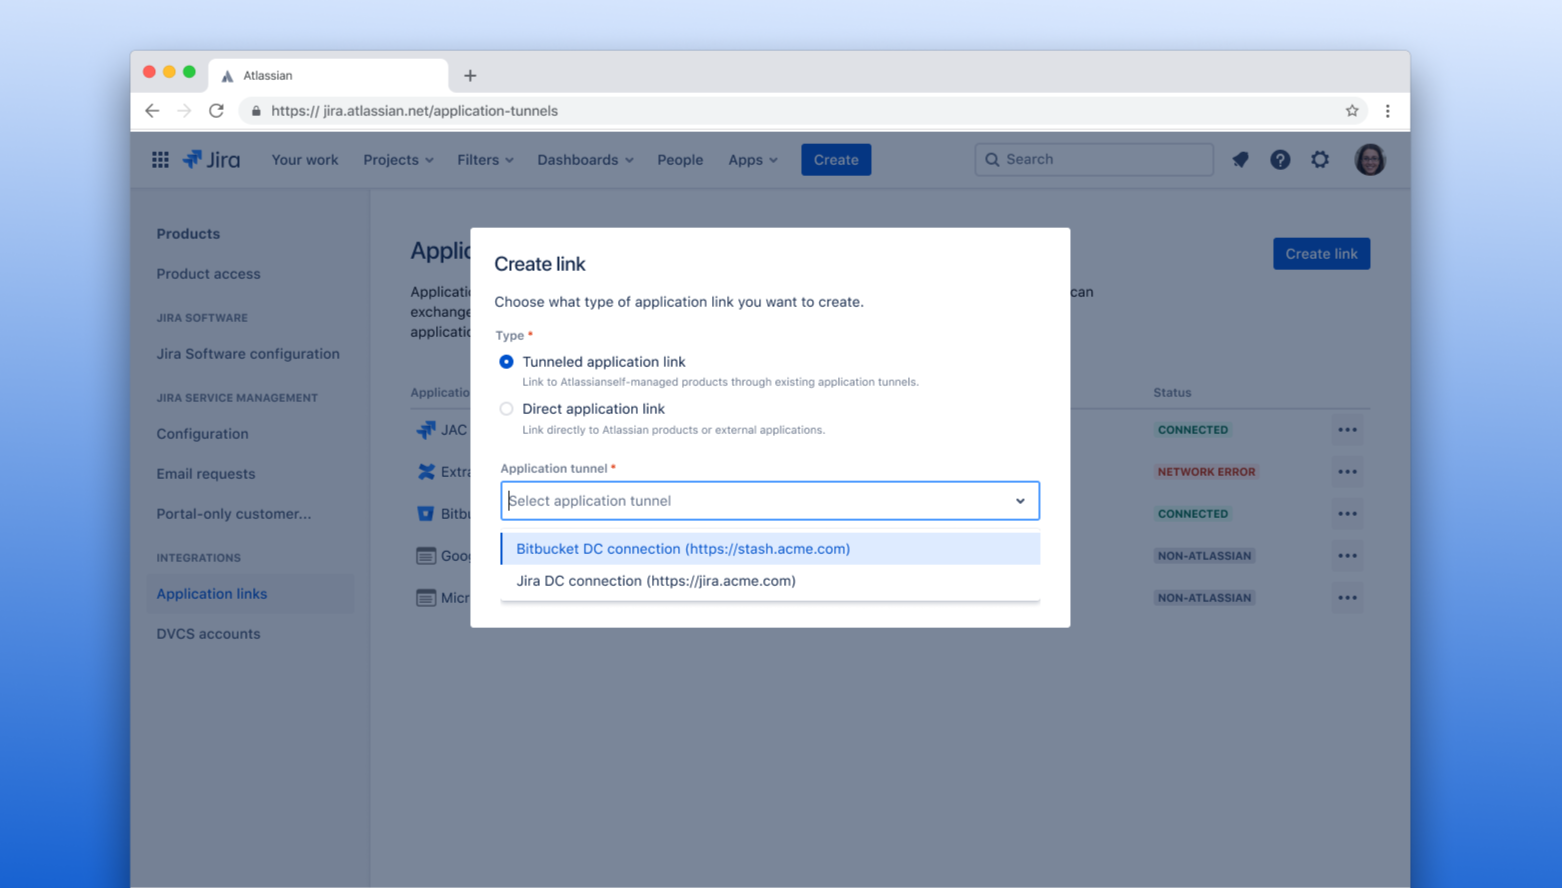Select the Direct application link radio
Viewport: 1562px width, 888px height.
point(507,409)
